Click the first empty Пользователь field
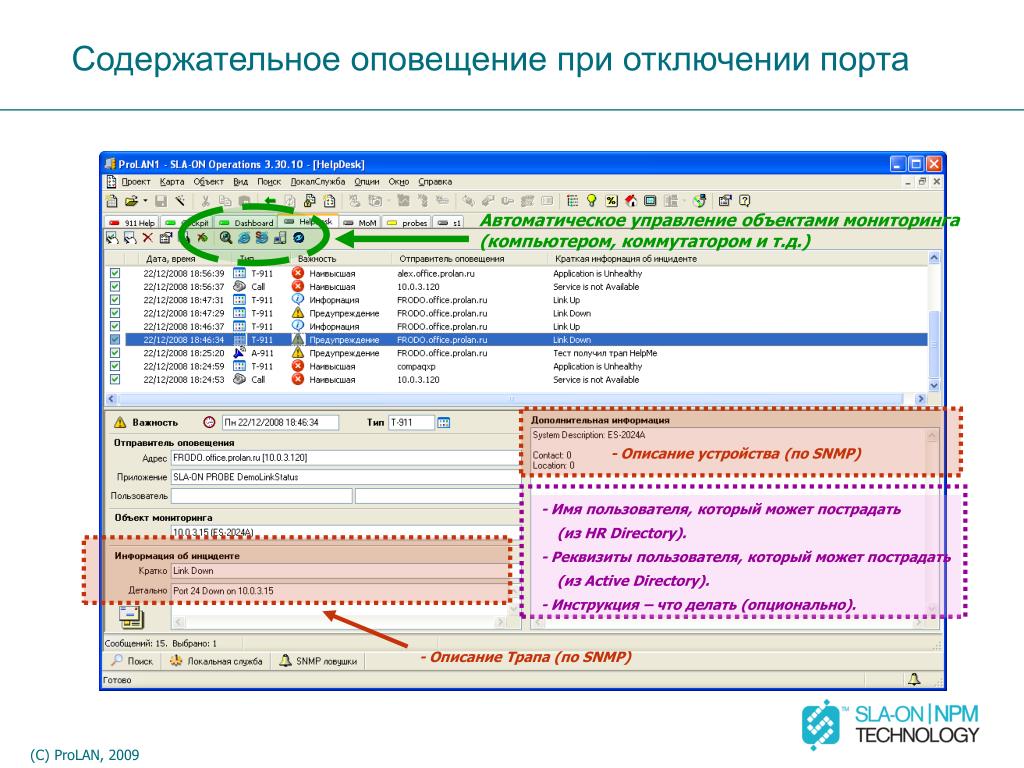1024x768 pixels. 261,496
